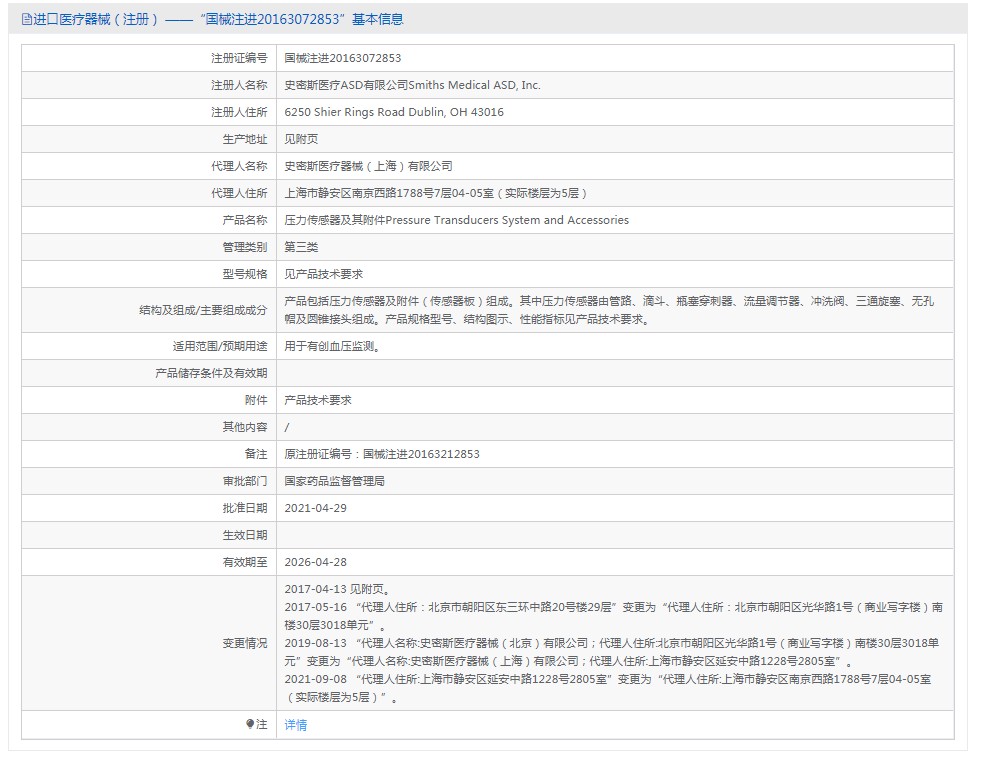The height and width of the screenshot is (766, 995).
Task: Select approval date 2021-04-29
Action: click(x=315, y=508)
